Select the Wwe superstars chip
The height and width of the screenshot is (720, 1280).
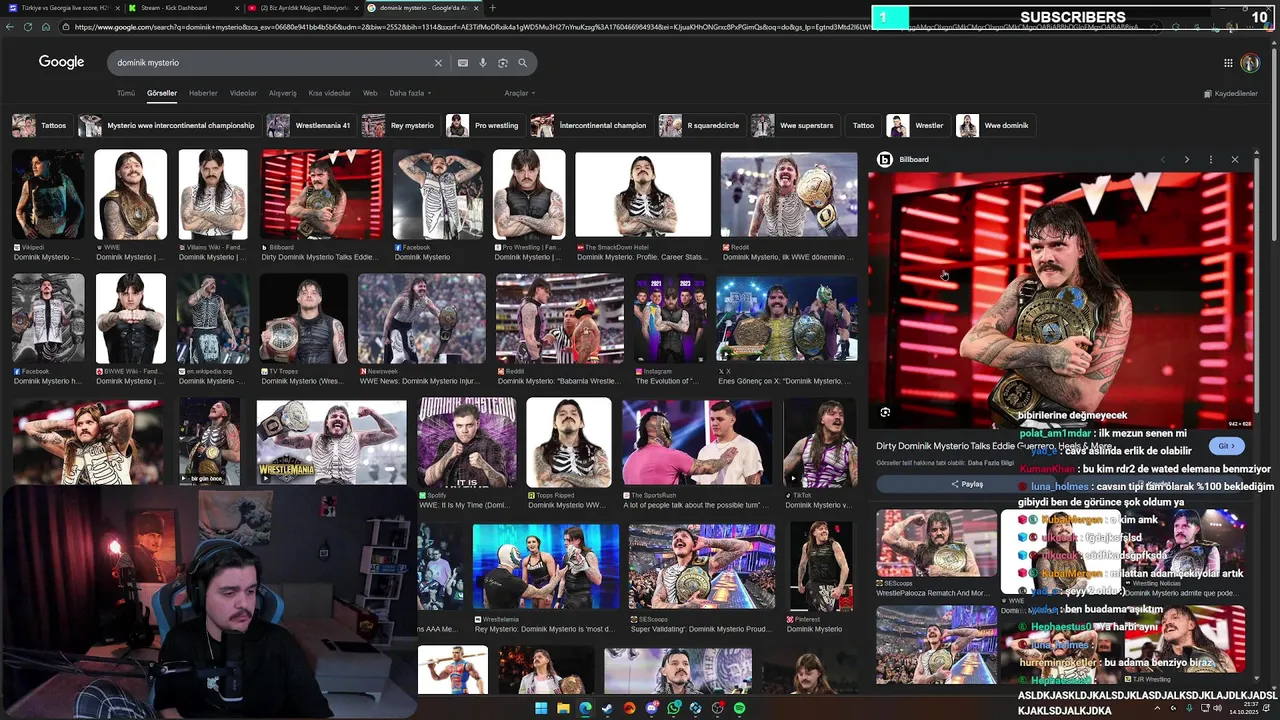click(x=794, y=125)
